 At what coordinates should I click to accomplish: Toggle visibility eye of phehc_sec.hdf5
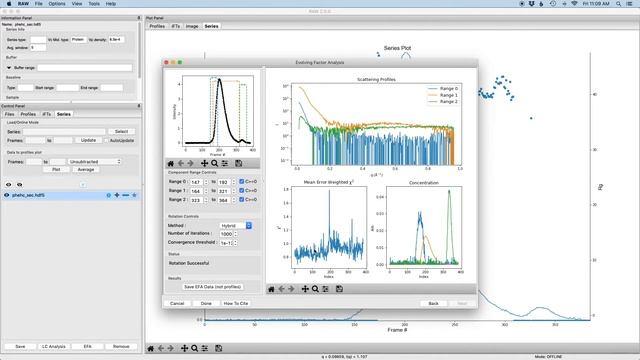[7, 195]
